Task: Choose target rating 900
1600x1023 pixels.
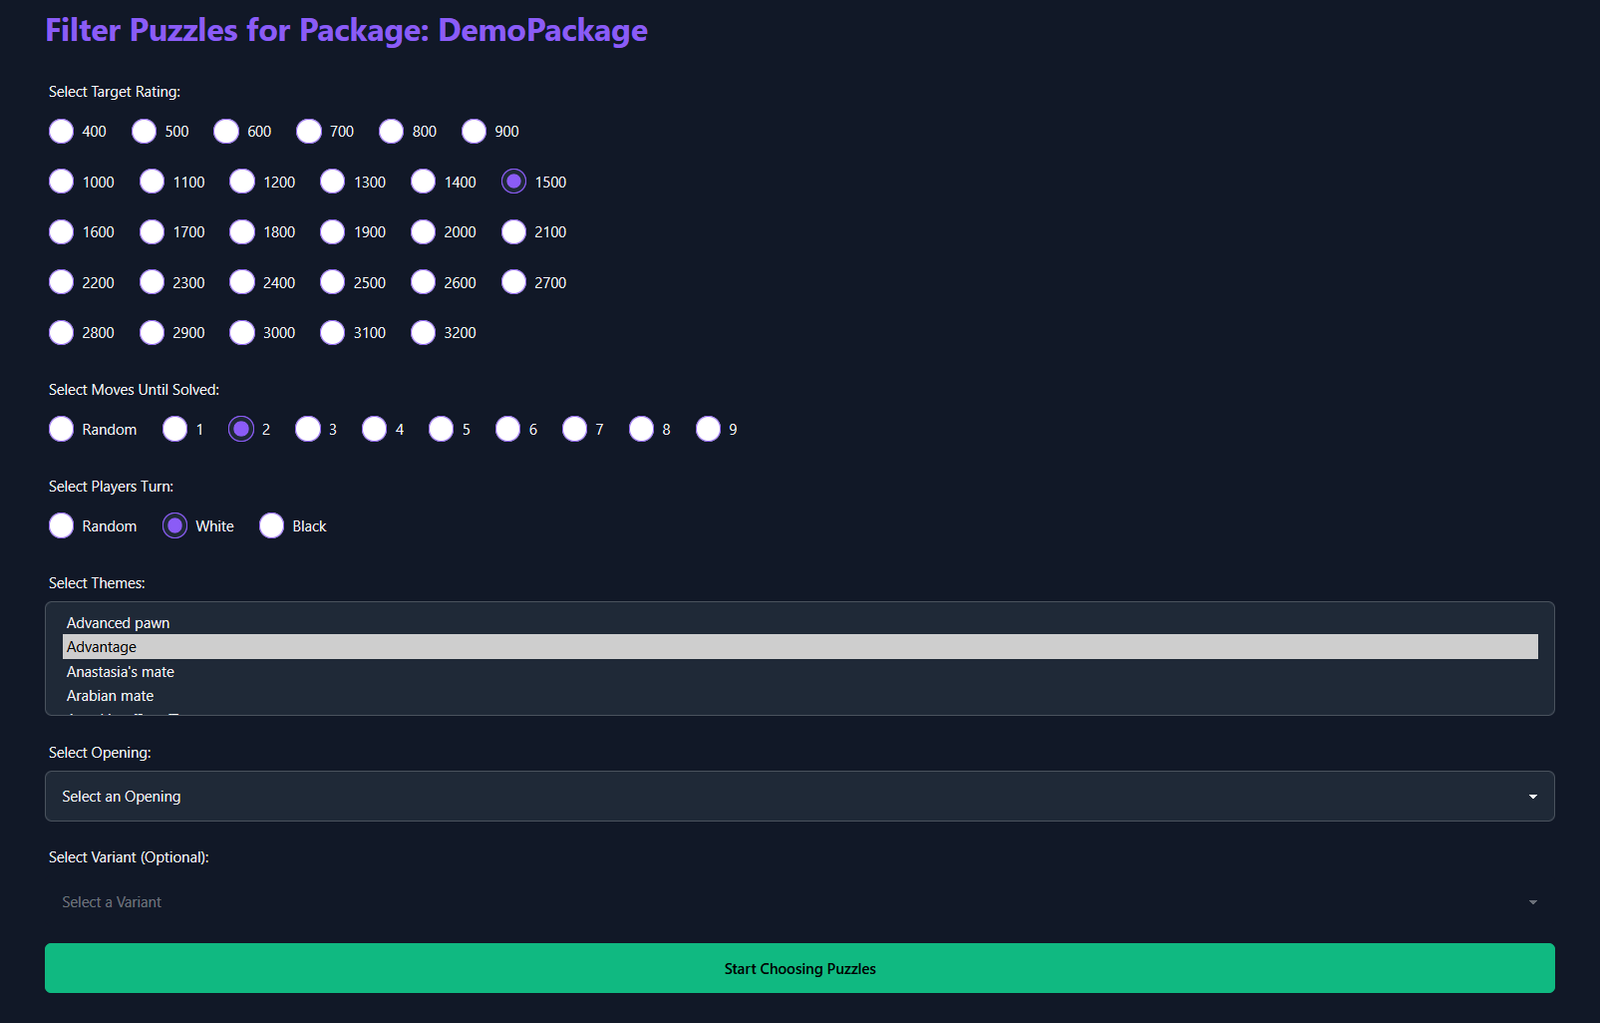Action: (x=474, y=131)
